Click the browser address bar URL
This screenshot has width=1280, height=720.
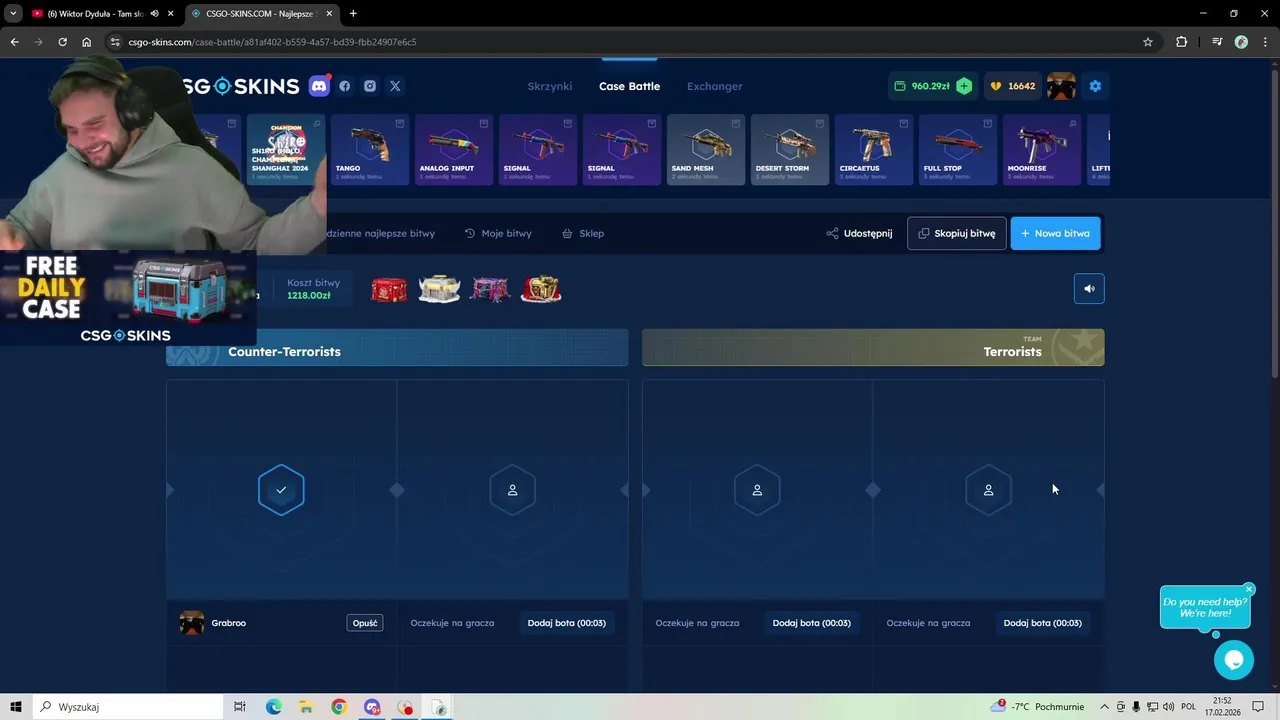[272, 42]
